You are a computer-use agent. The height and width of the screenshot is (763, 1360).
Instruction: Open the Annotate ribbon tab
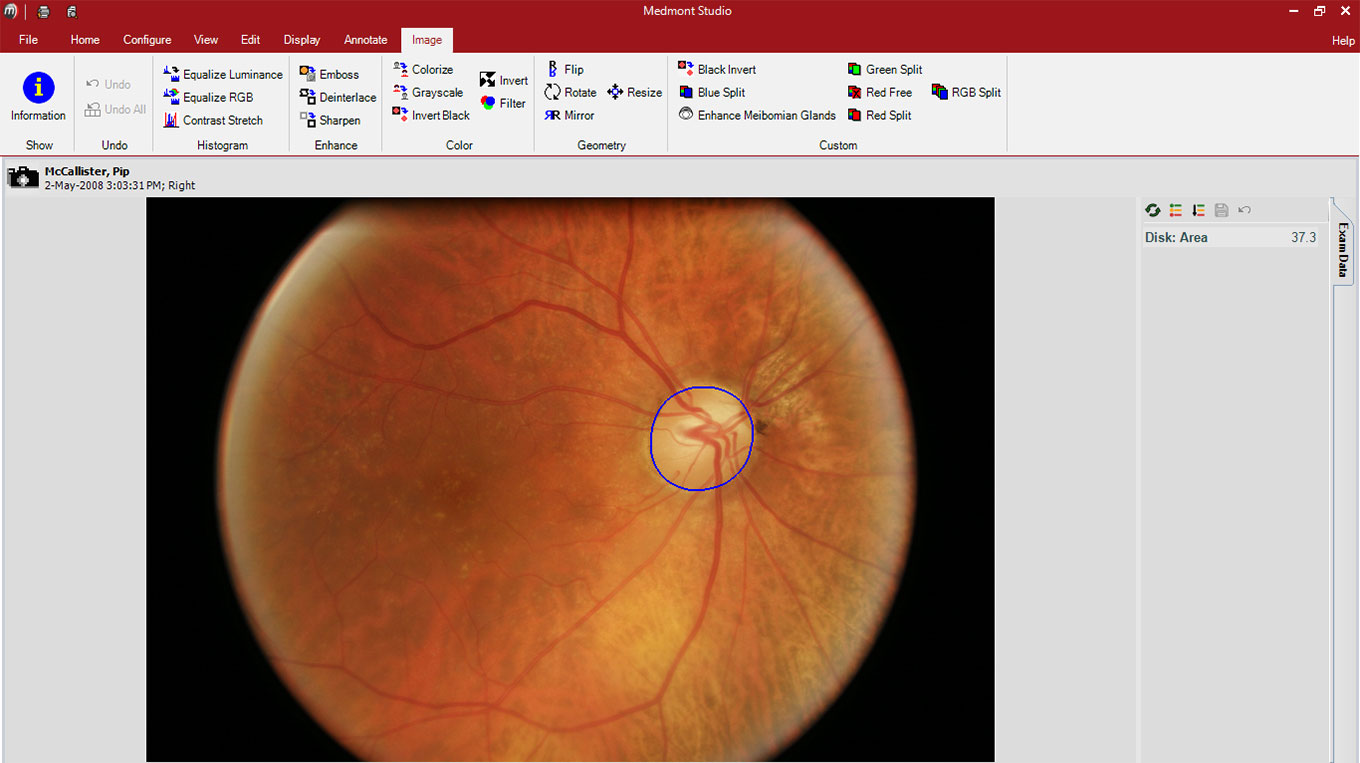point(365,40)
